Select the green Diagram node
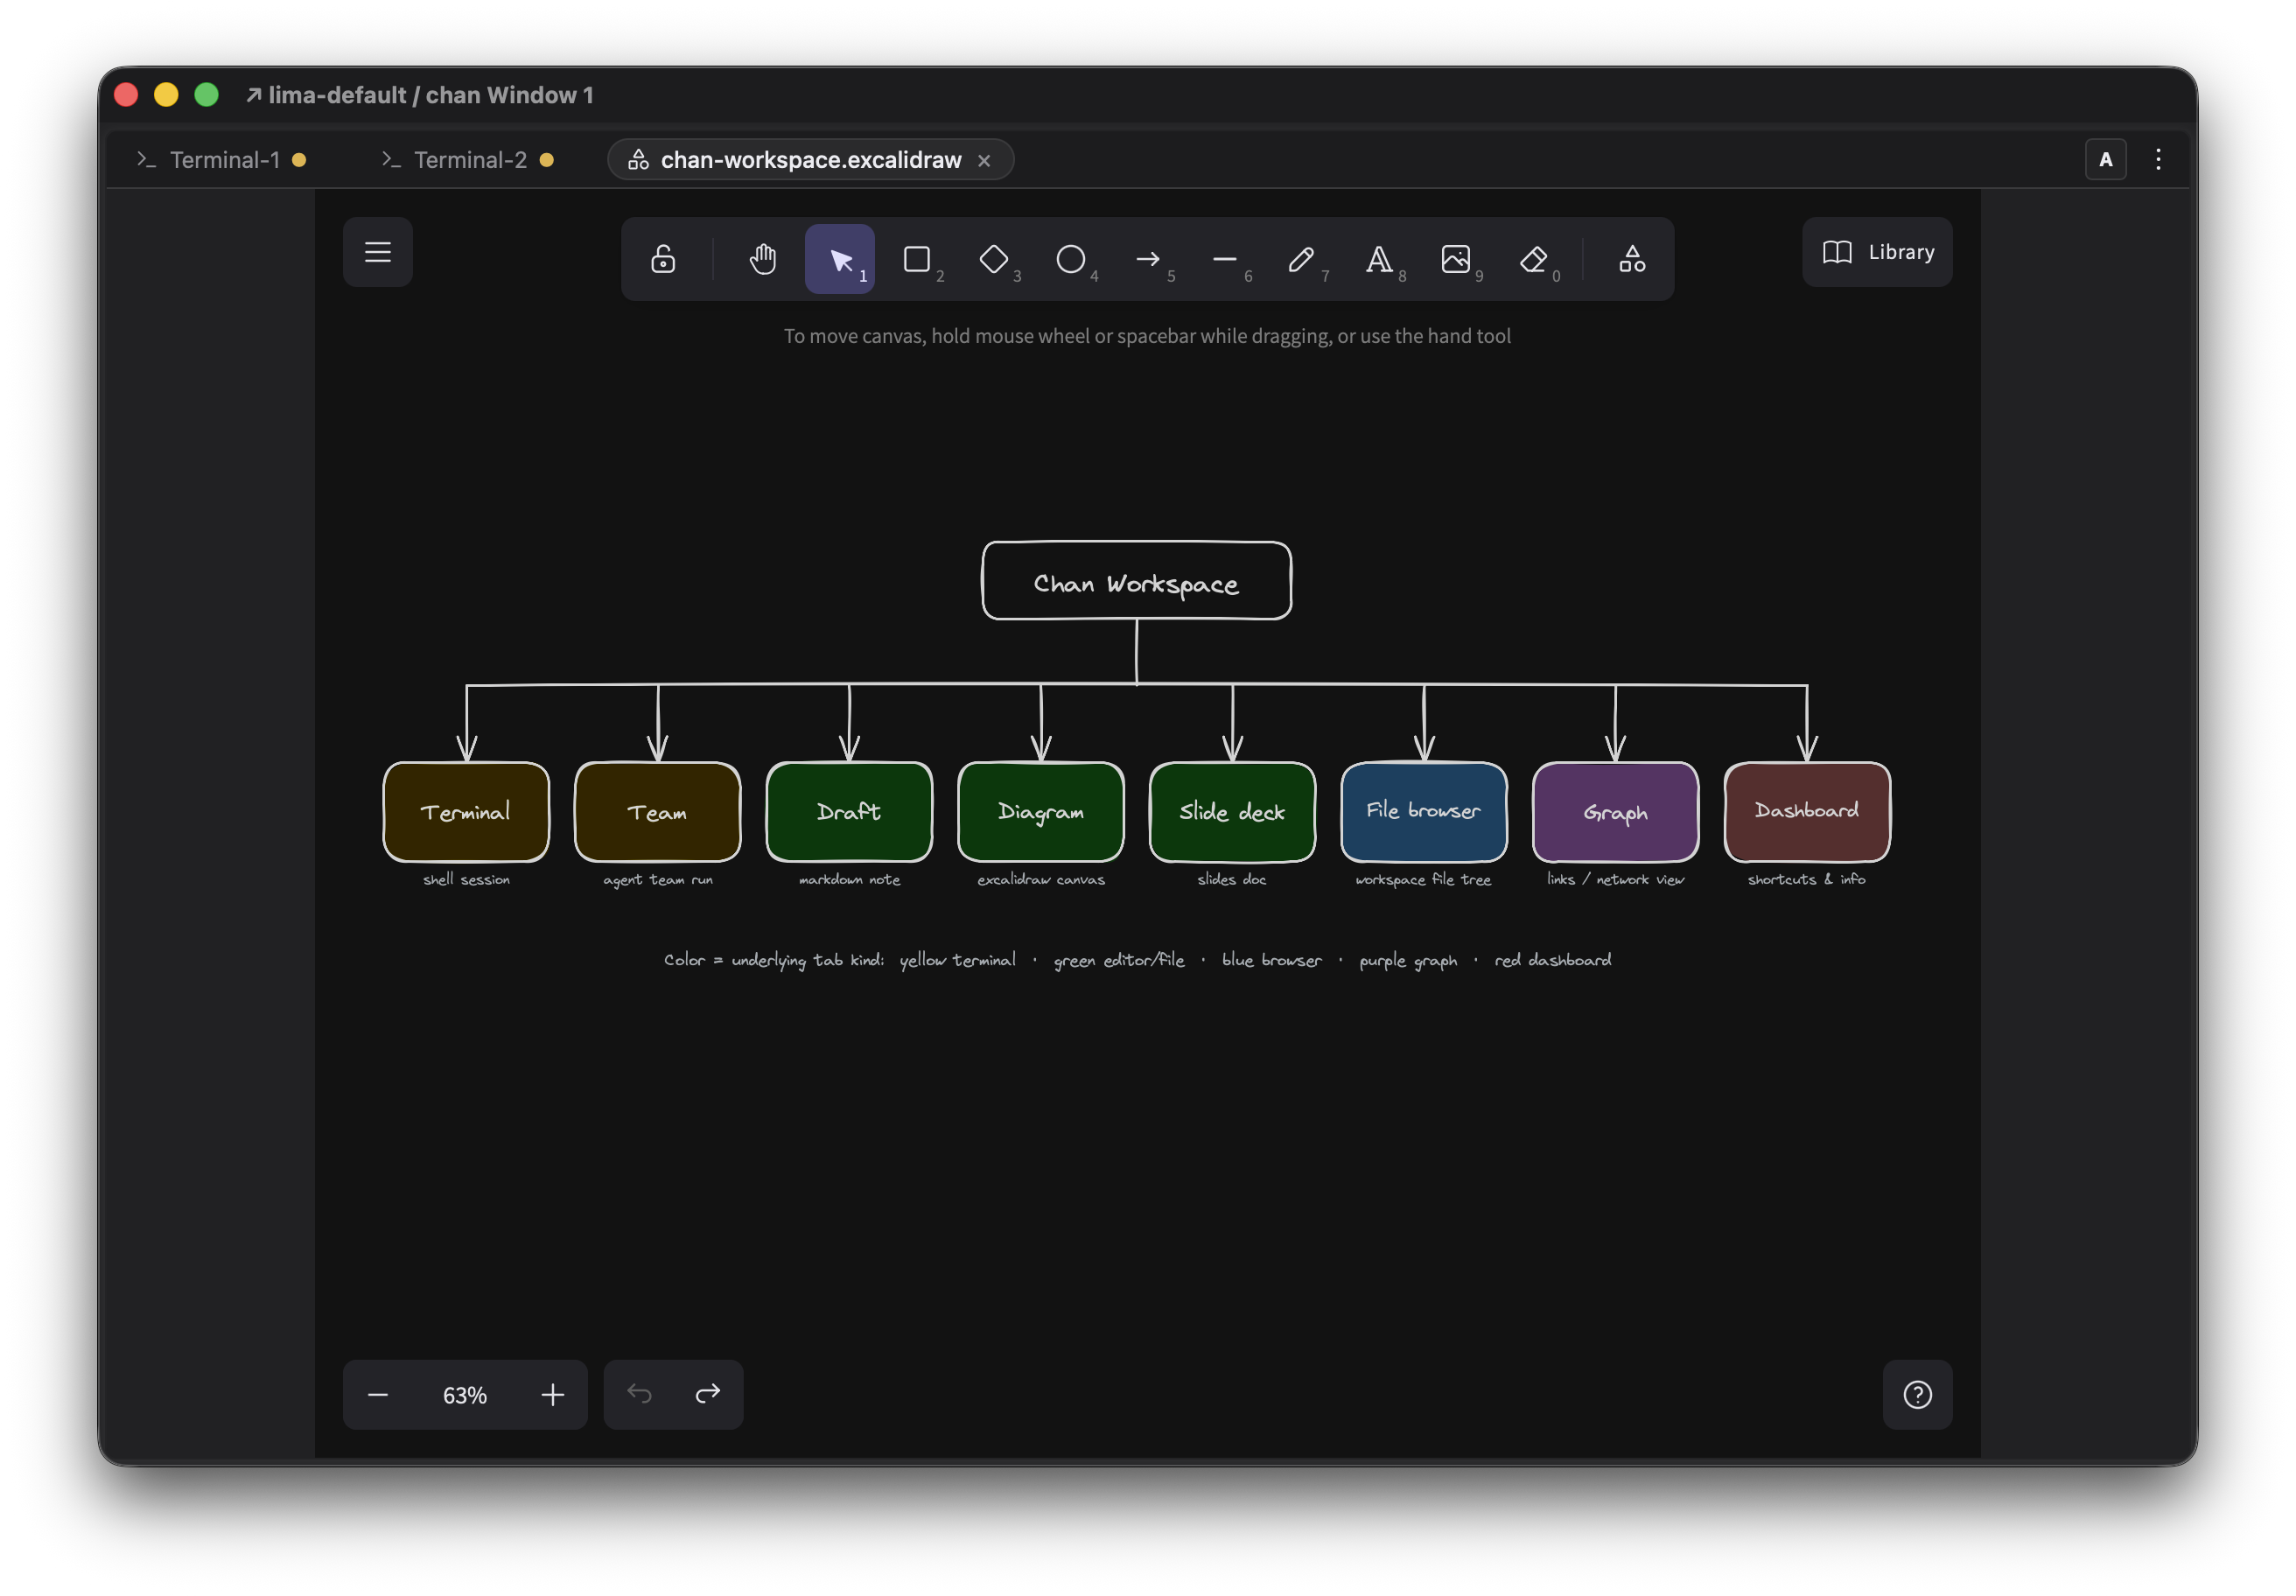 click(1041, 811)
